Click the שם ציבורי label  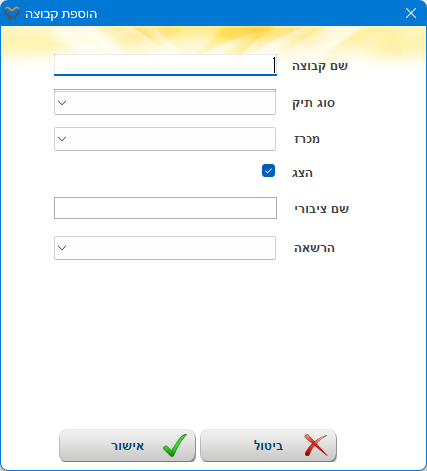click(321, 209)
